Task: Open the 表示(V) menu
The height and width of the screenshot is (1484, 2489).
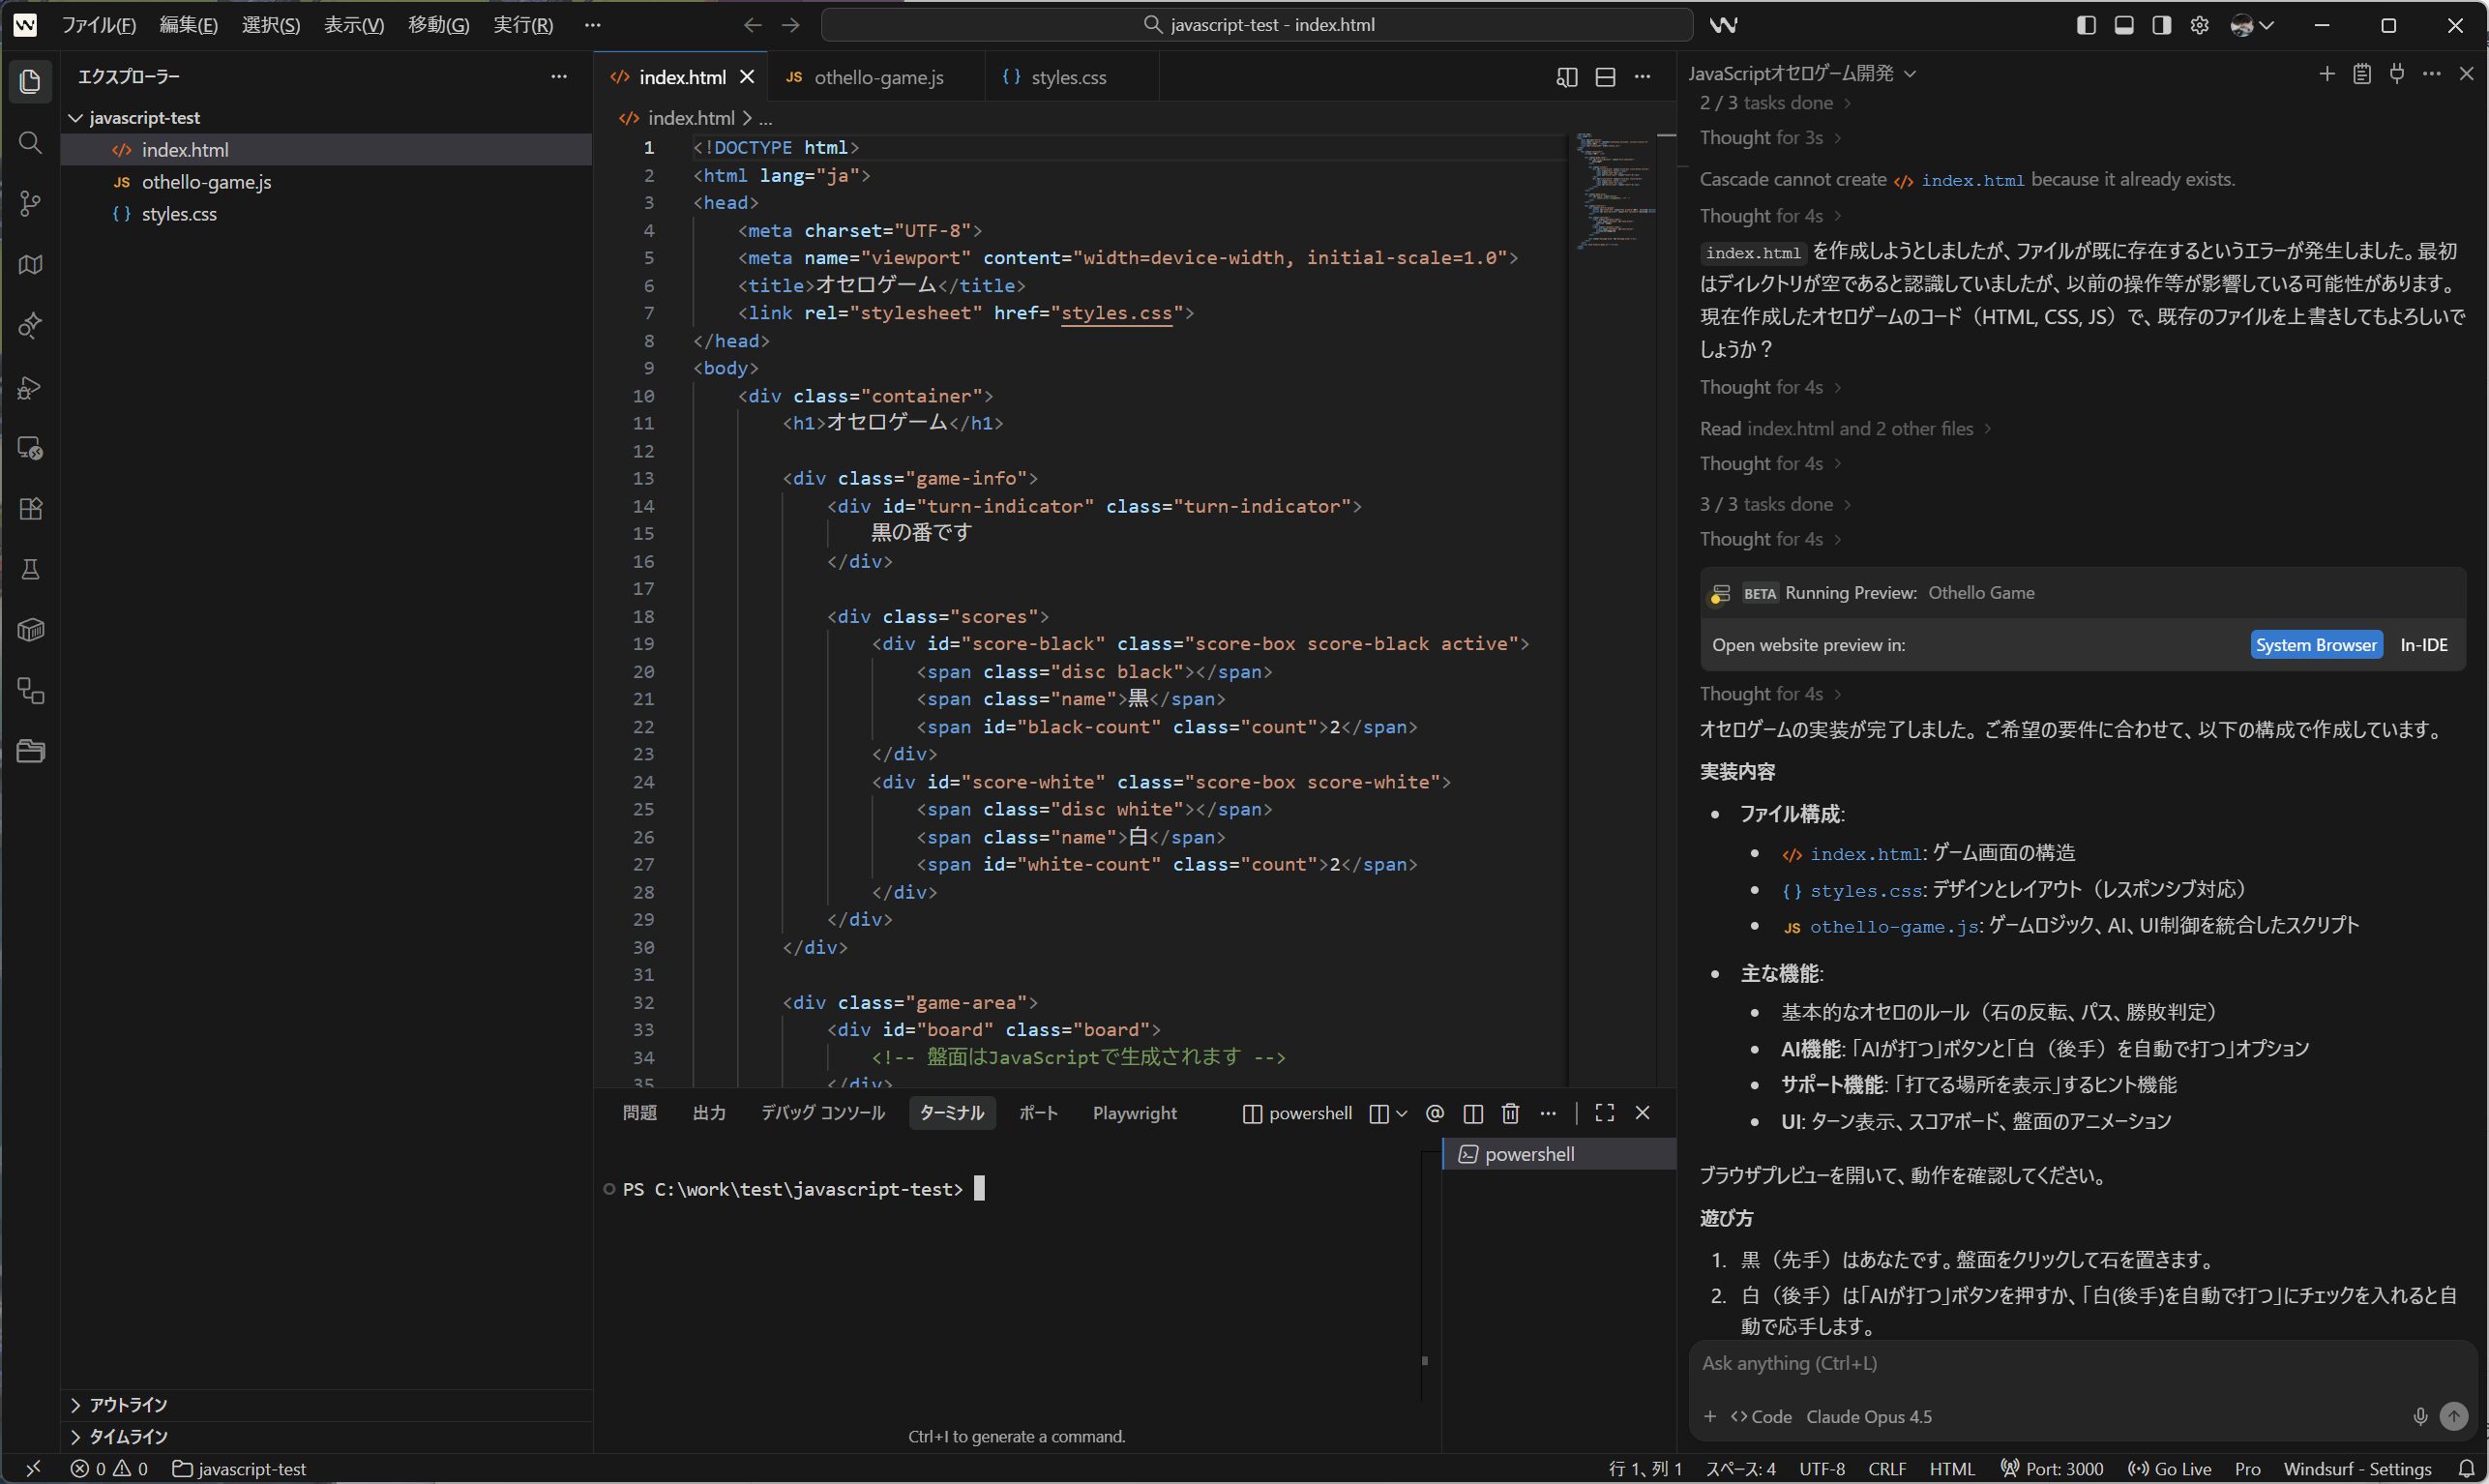Action: click(353, 25)
